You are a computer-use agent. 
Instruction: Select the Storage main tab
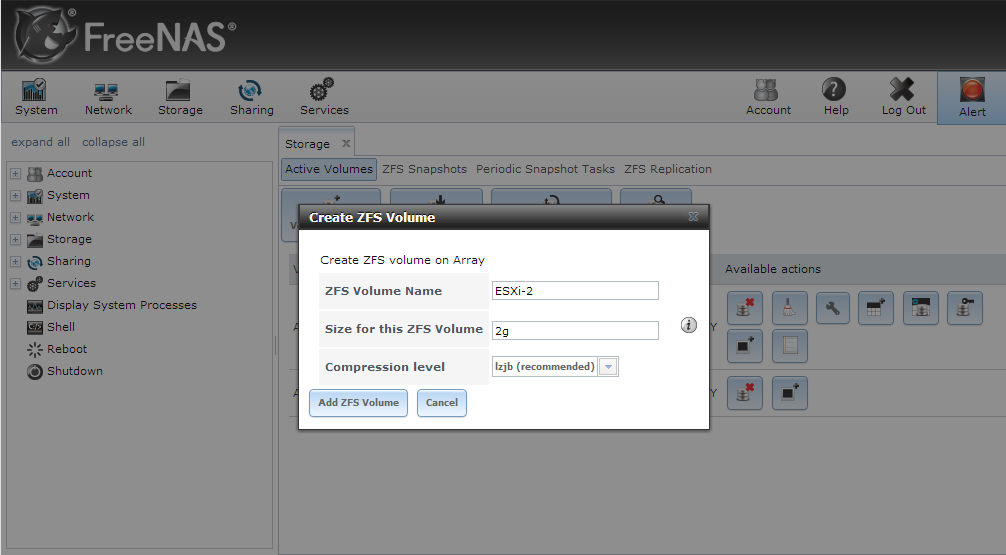coord(307,144)
